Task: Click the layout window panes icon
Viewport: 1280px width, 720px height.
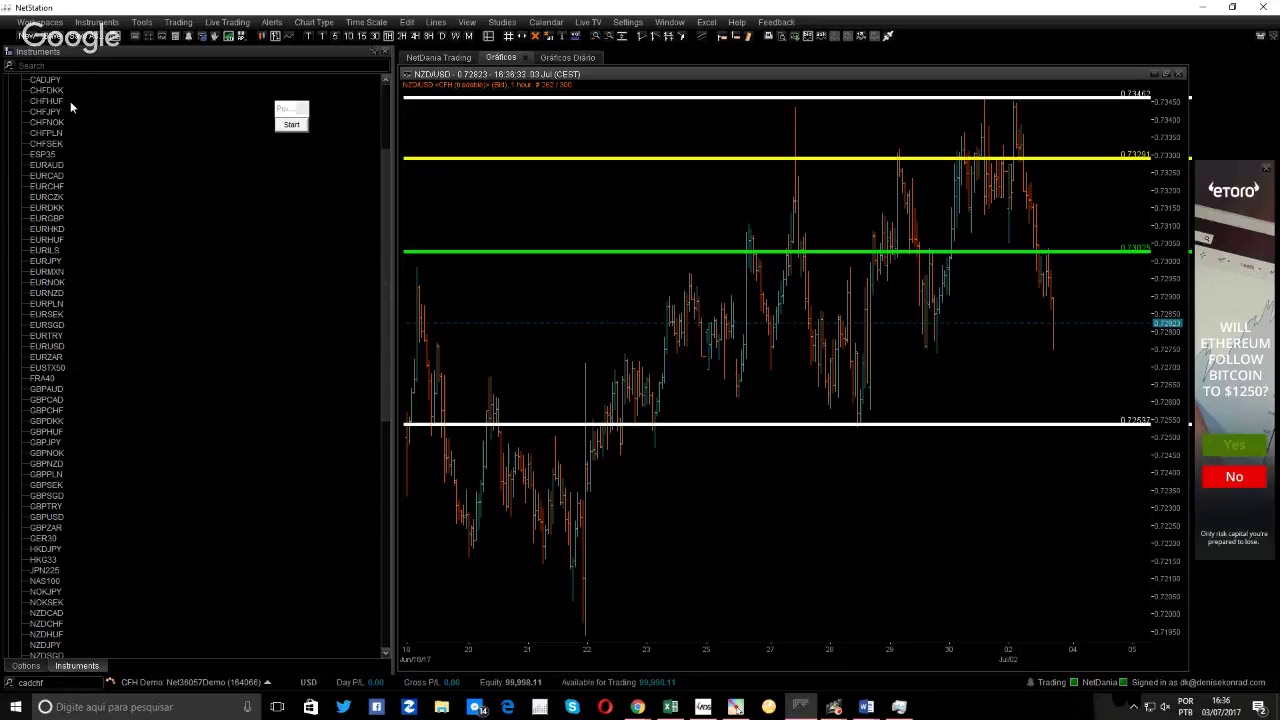Action: 488,36
